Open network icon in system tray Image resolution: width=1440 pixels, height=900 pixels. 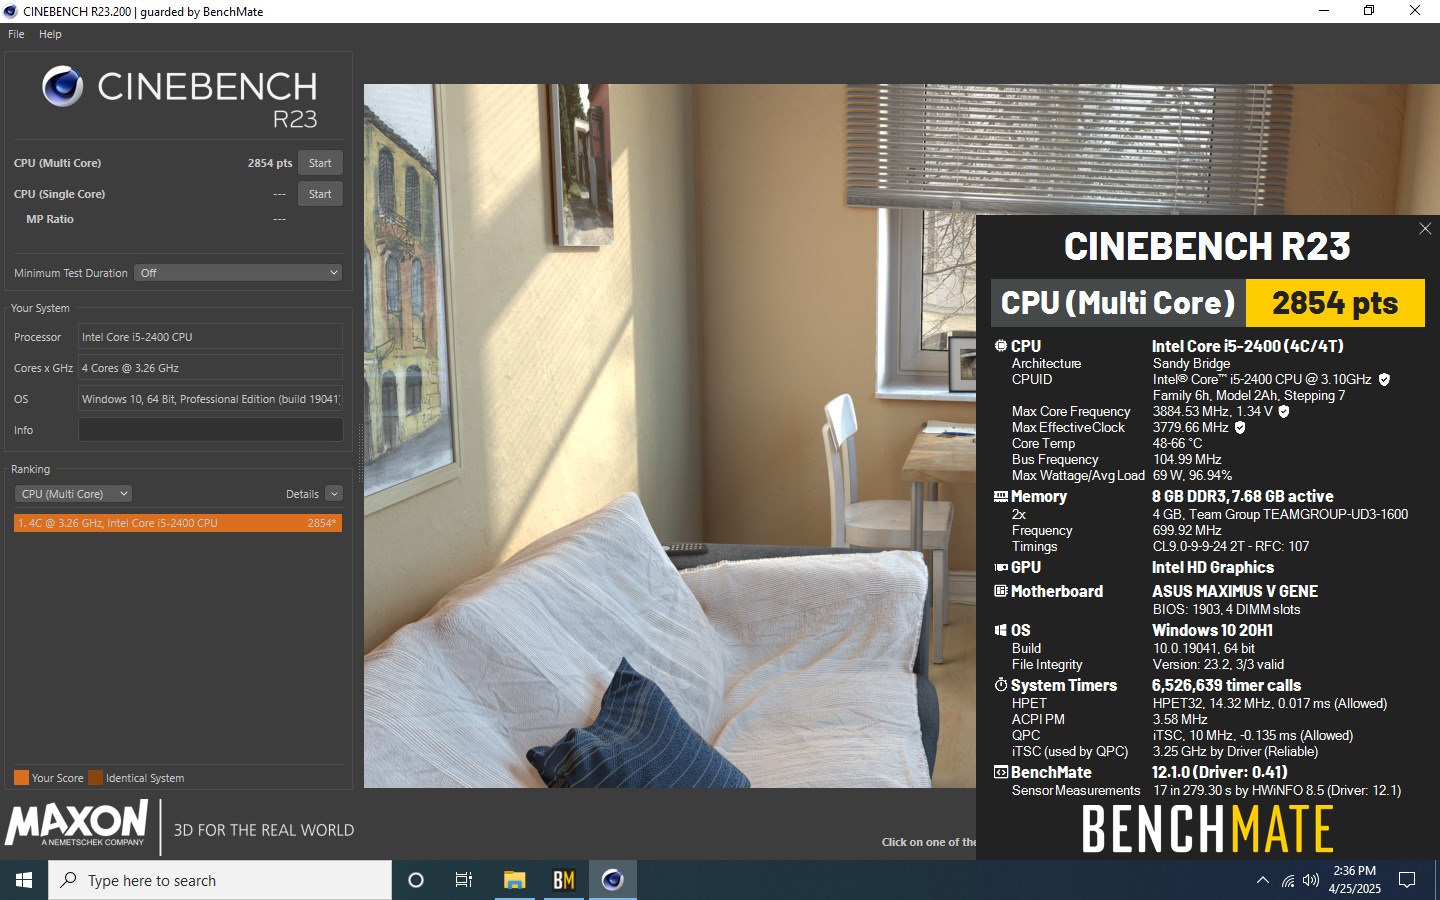pos(1288,880)
